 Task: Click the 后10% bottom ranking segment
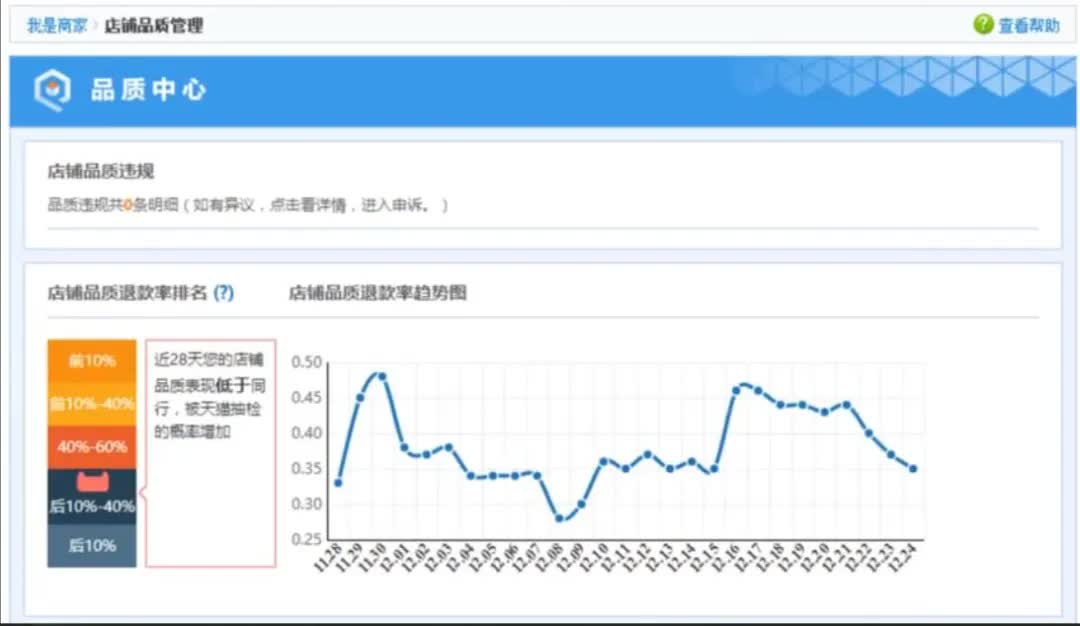91,545
